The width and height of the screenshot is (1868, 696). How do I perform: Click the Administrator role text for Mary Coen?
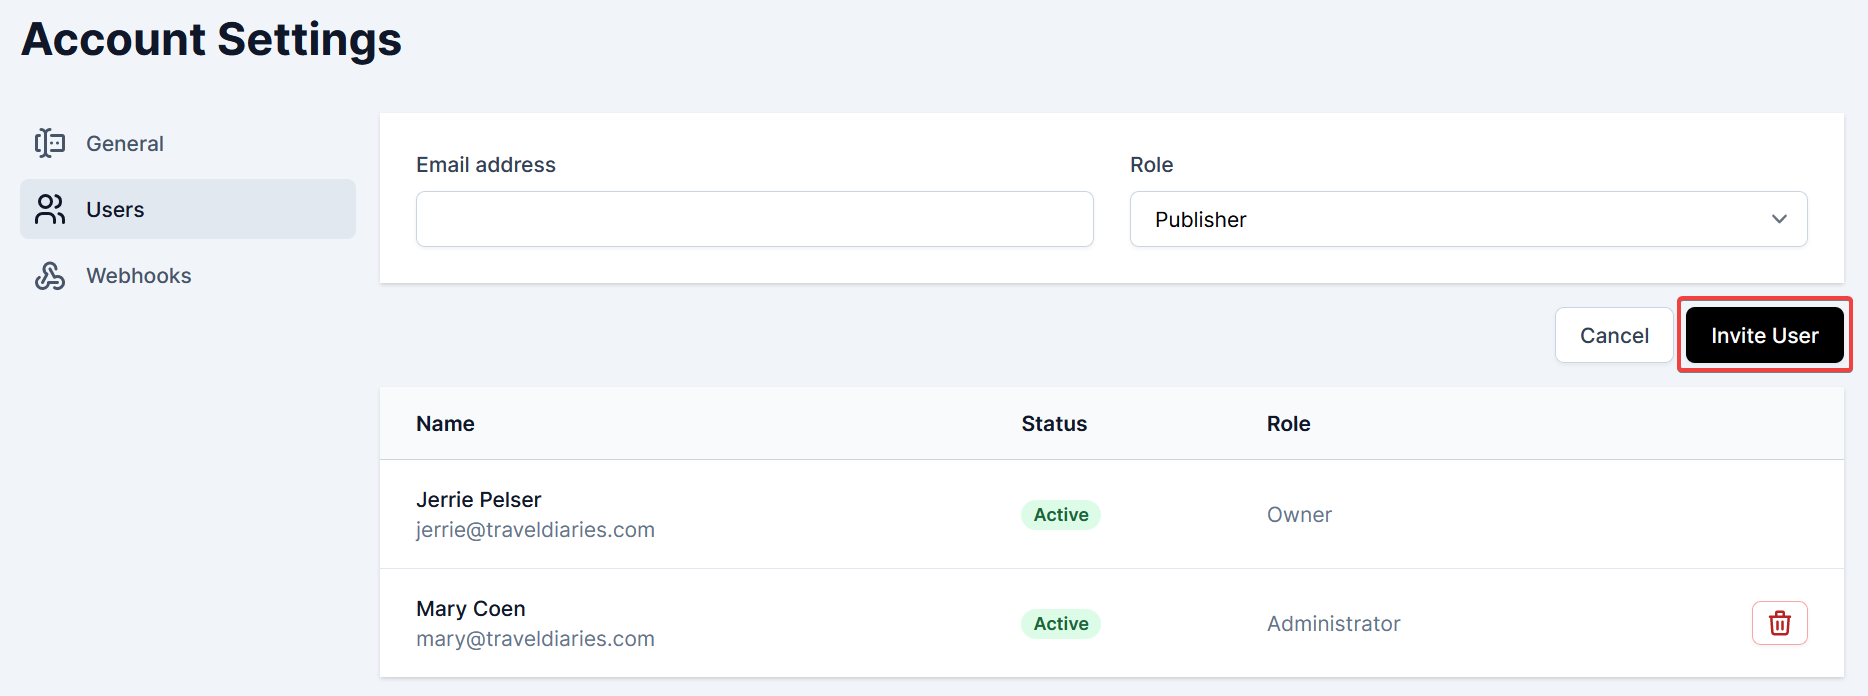[1333, 624]
